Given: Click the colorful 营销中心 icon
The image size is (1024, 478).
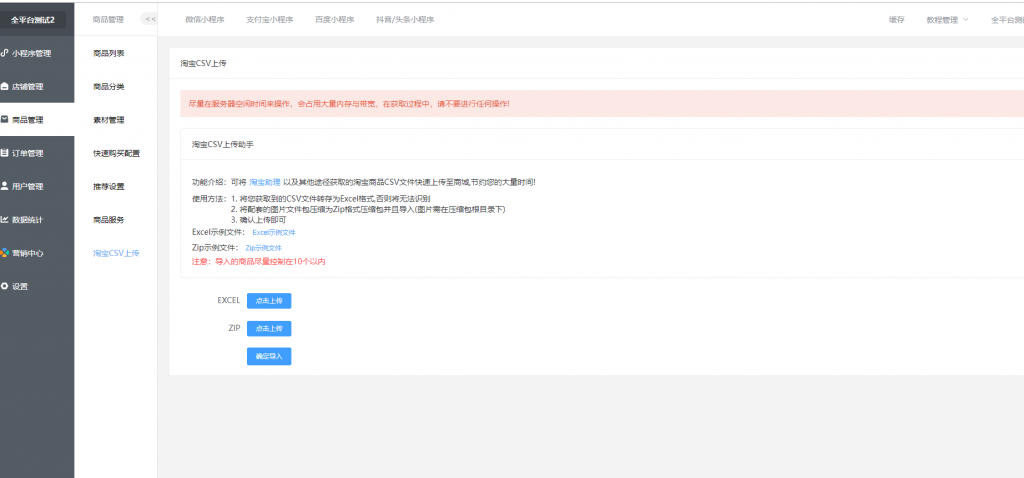Looking at the screenshot, I should (5, 253).
